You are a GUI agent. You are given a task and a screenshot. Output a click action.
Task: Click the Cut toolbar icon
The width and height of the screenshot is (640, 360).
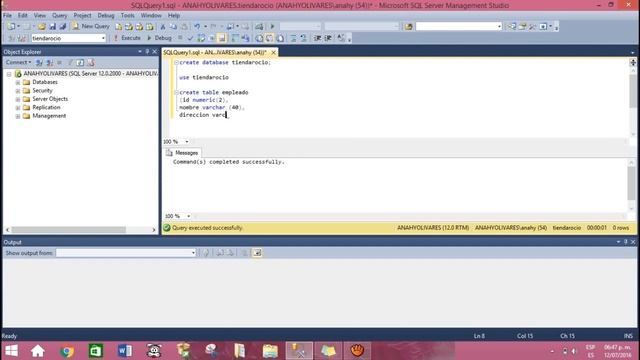point(163,27)
